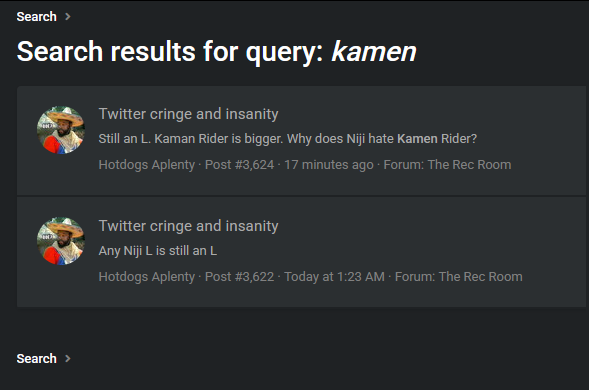Open the thread title of the second search result
The height and width of the screenshot is (390, 589).
pos(188,226)
